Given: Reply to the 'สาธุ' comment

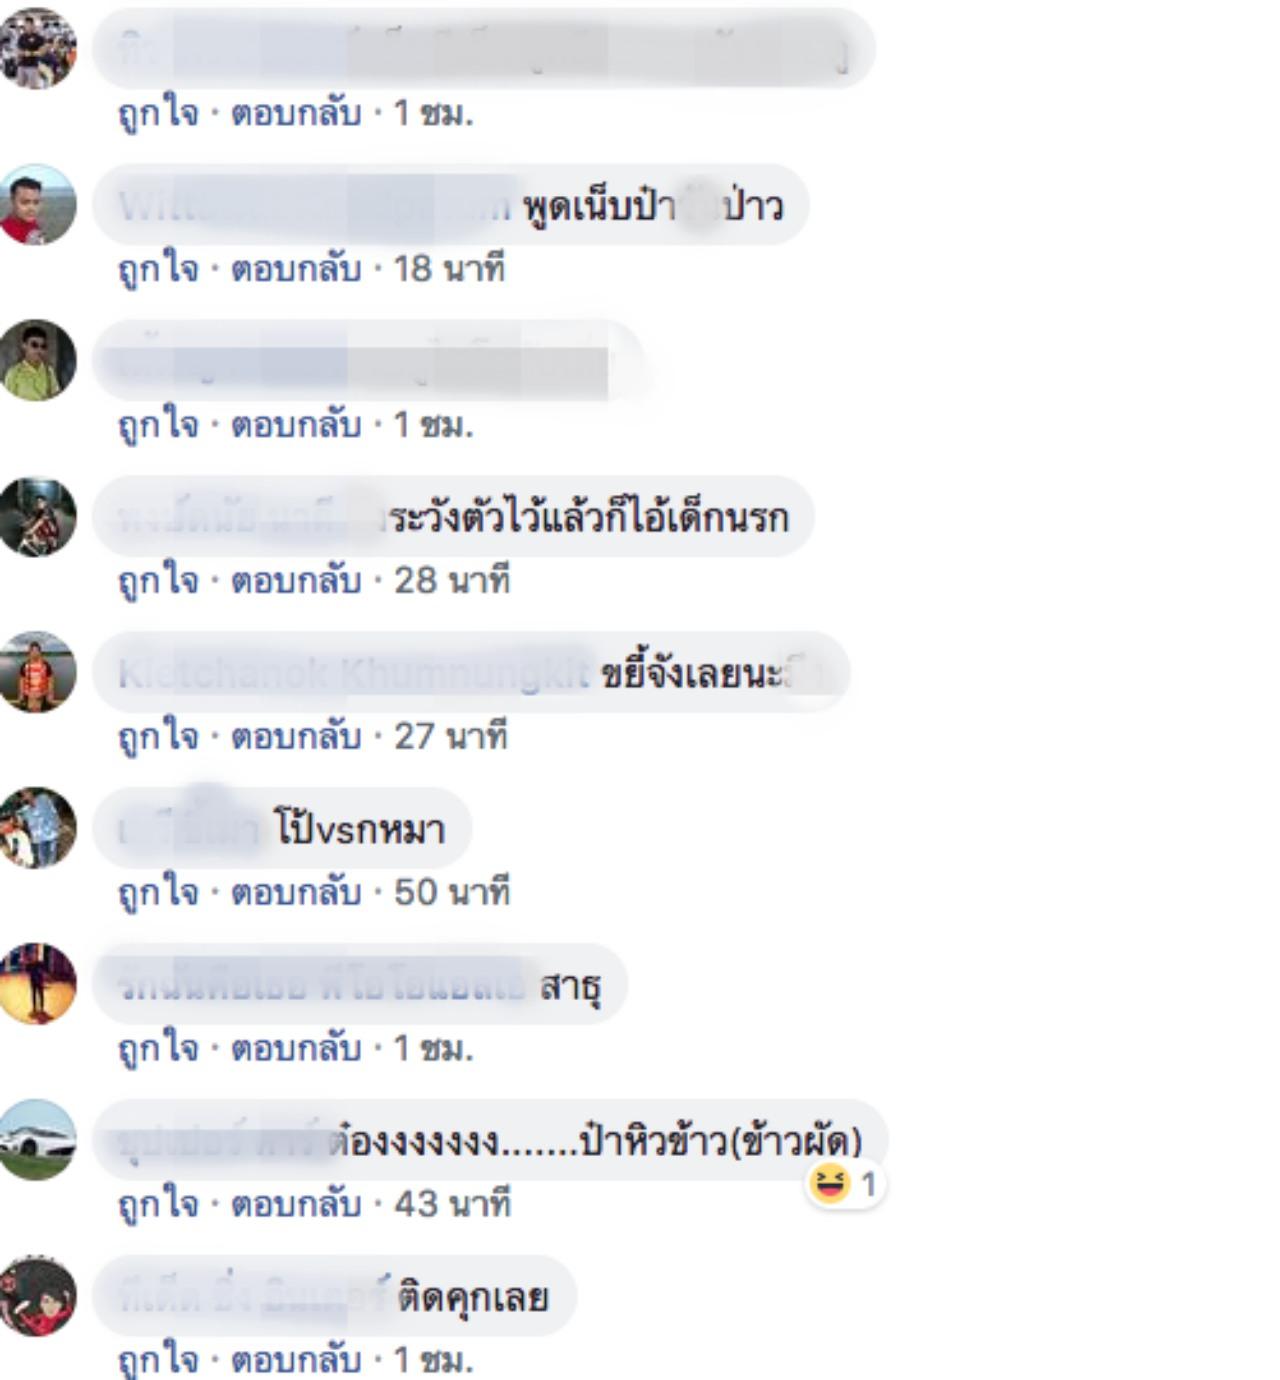Looking at the screenshot, I should [x=296, y=1049].
